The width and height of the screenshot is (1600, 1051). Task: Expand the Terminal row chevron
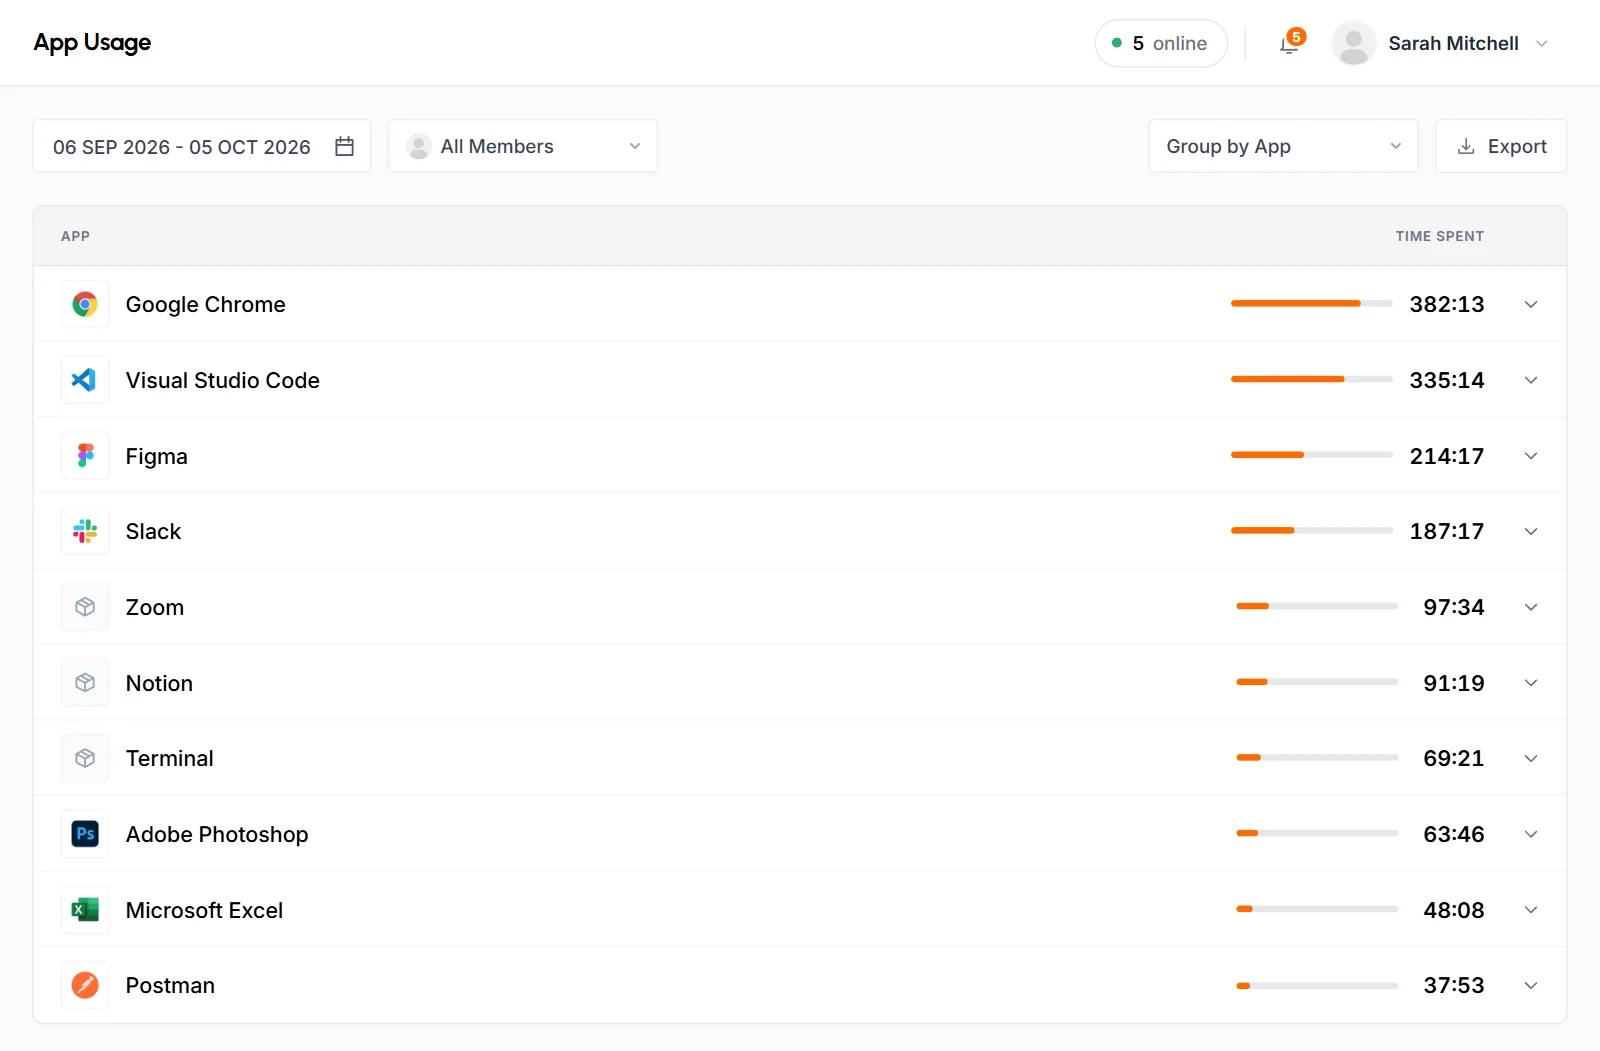pos(1531,758)
